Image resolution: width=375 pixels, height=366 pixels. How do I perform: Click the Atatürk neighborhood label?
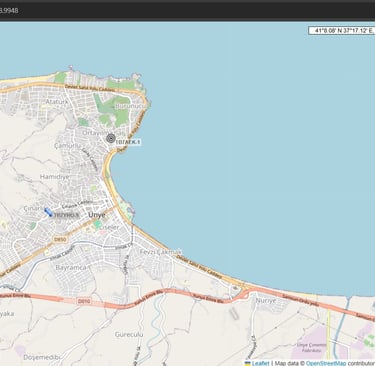click(x=56, y=101)
